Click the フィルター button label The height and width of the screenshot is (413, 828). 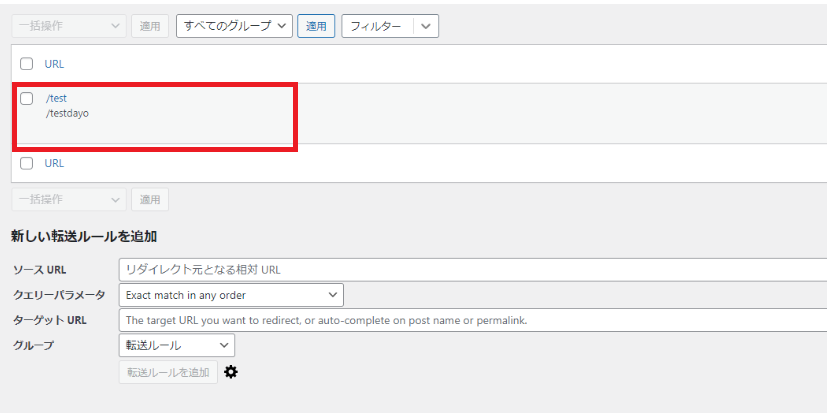tap(376, 26)
